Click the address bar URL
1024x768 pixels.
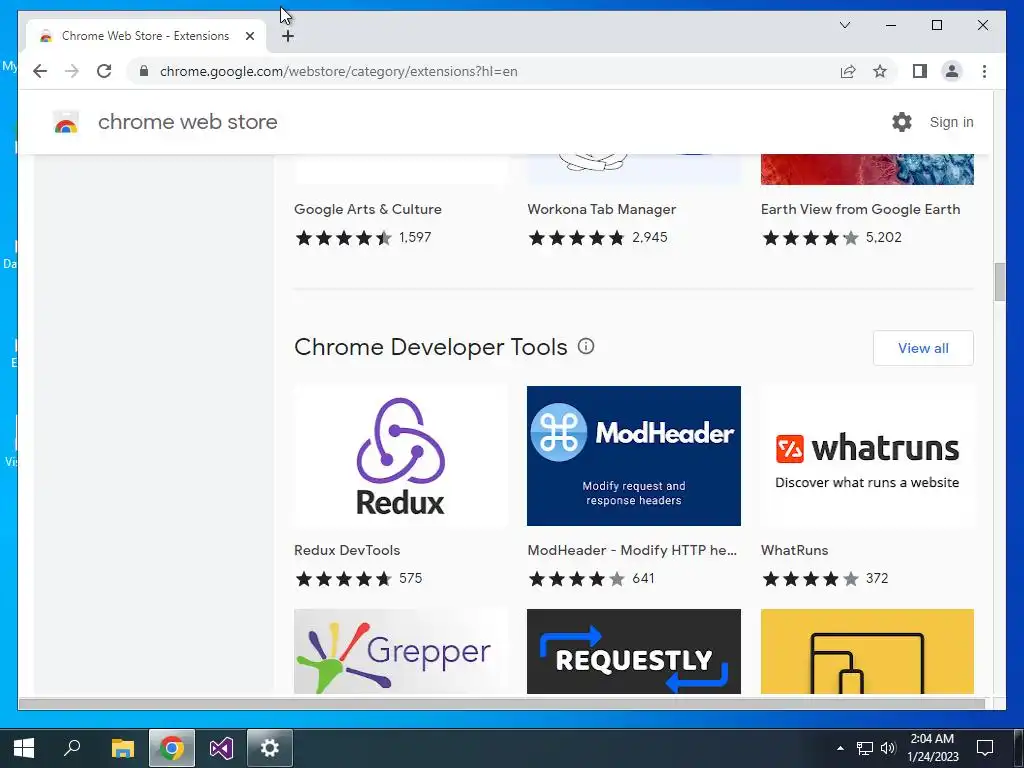pos(338,71)
